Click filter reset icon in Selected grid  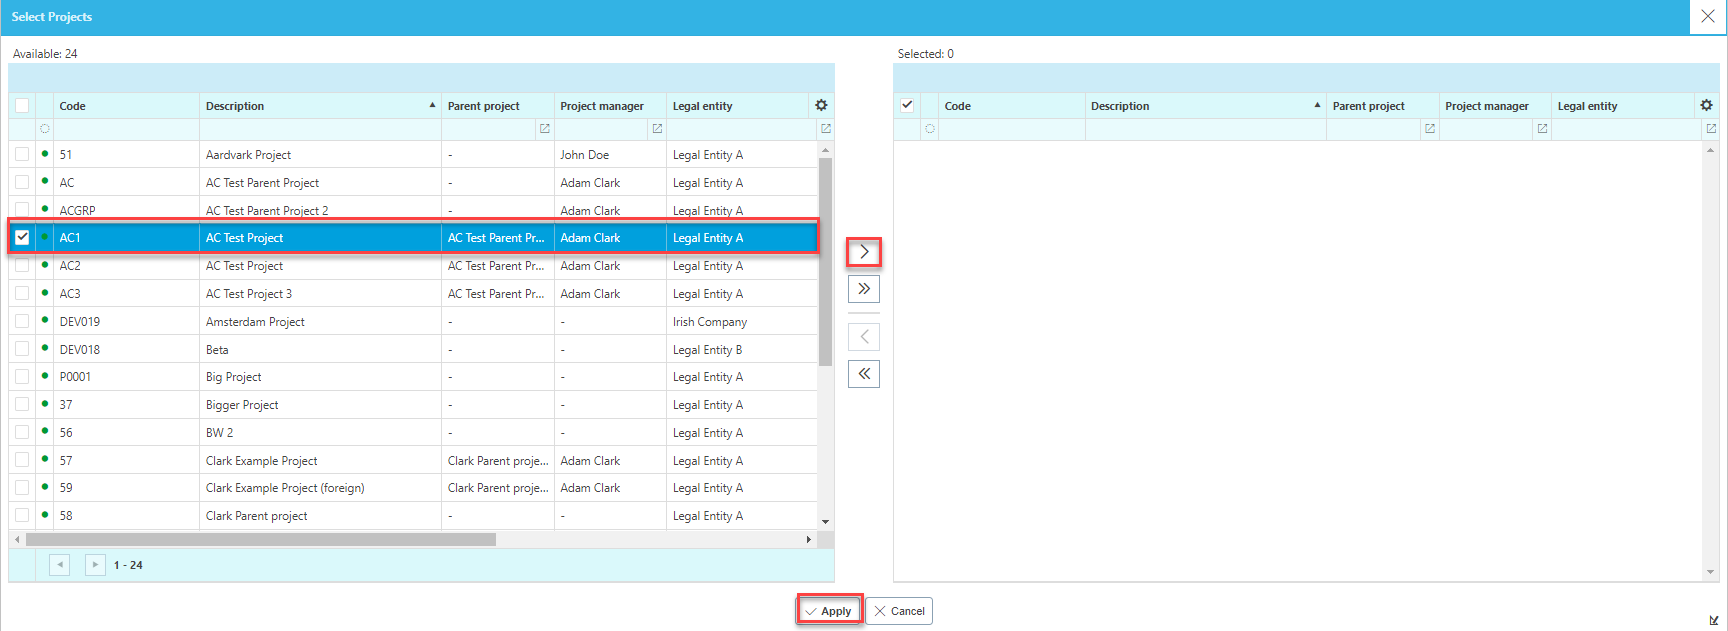930,129
